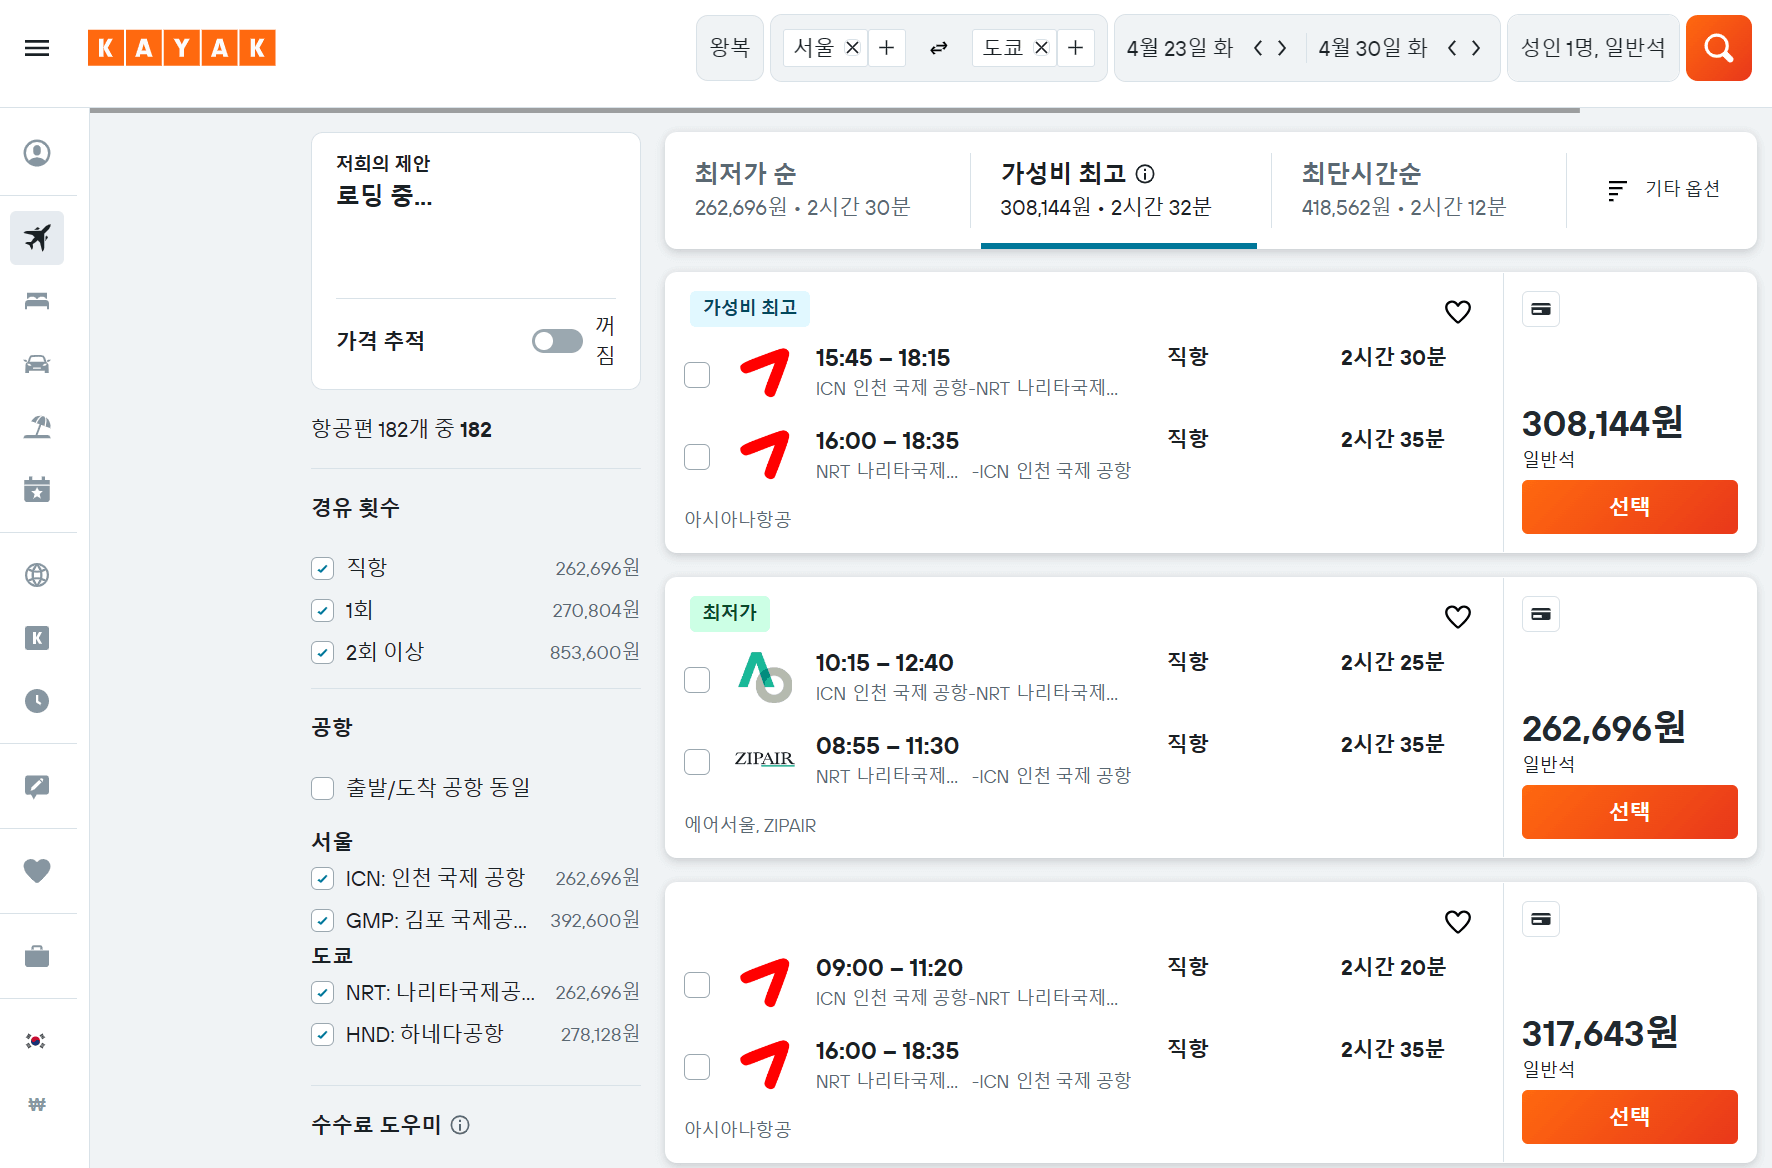Image resolution: width=1772 pixels, height=1168 pixels.
Task: Click 선택 for the 308,144원 flight
Action: tap(1629, 507)
